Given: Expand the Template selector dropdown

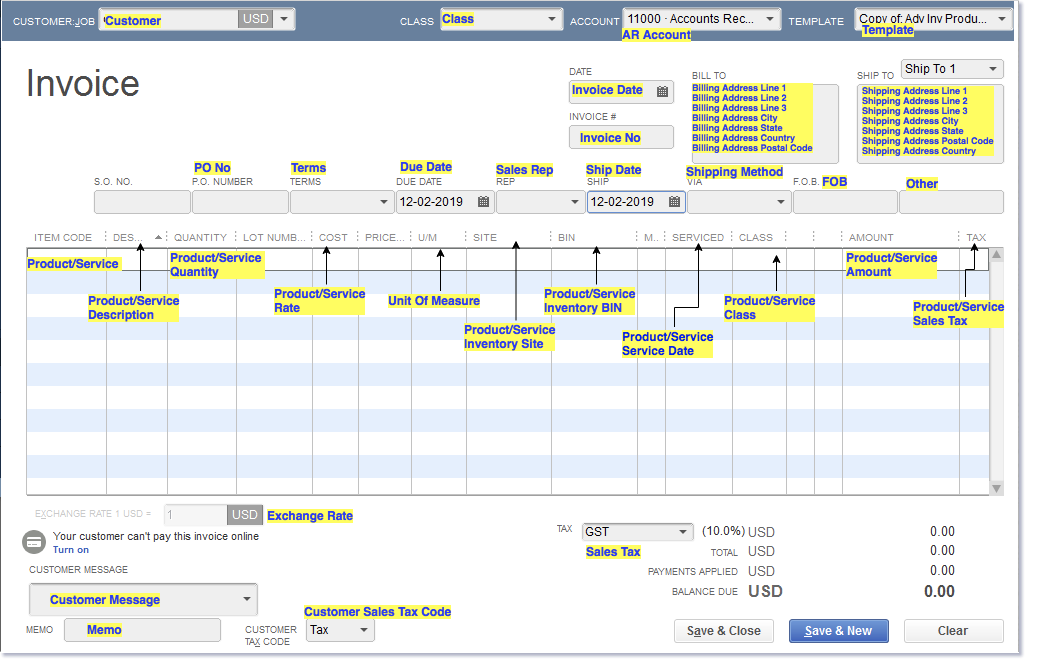Looking at the screenshot, I should tap(1002, 19).
